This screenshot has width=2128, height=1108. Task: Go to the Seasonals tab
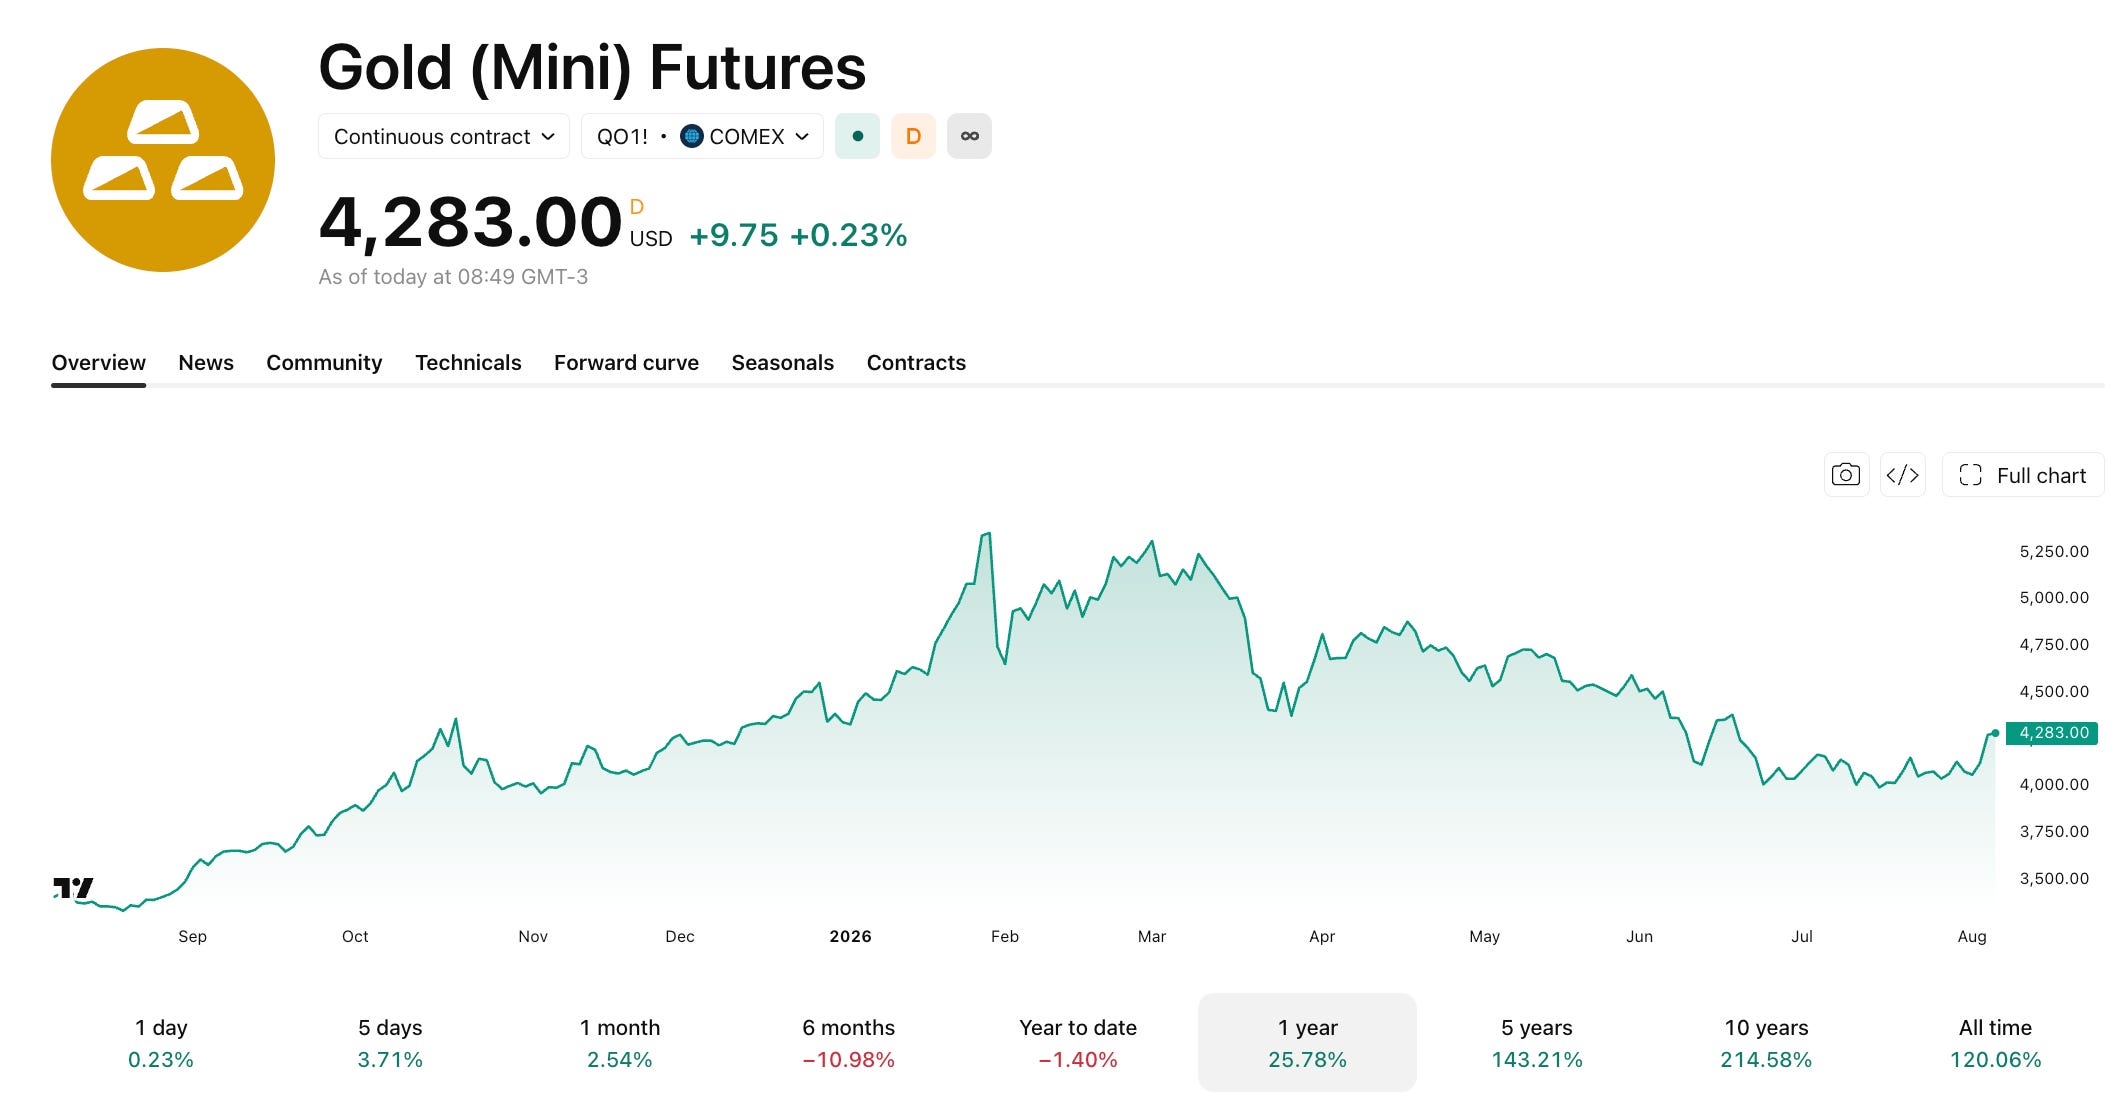pyautogui.click(x=782, y=363)
